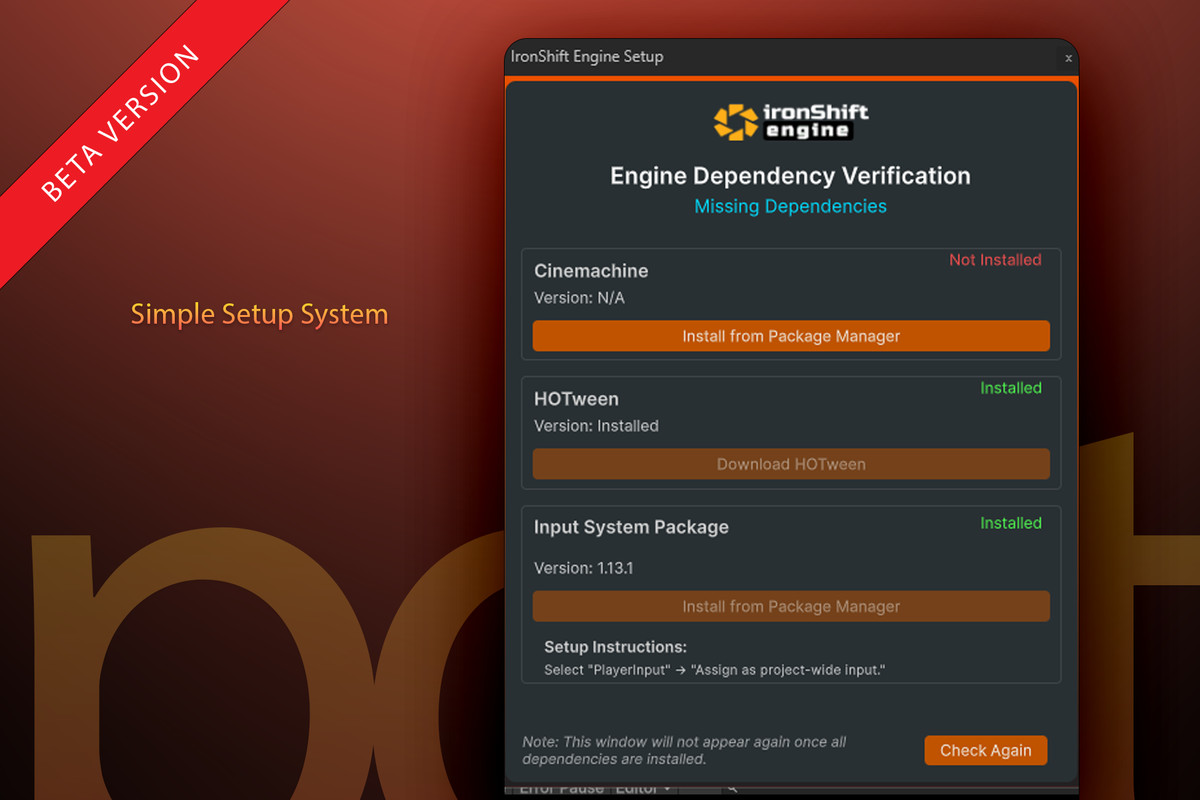Click the Engine Dependency Verification heading
1200x800 pixels.
(x=791, y=176)
